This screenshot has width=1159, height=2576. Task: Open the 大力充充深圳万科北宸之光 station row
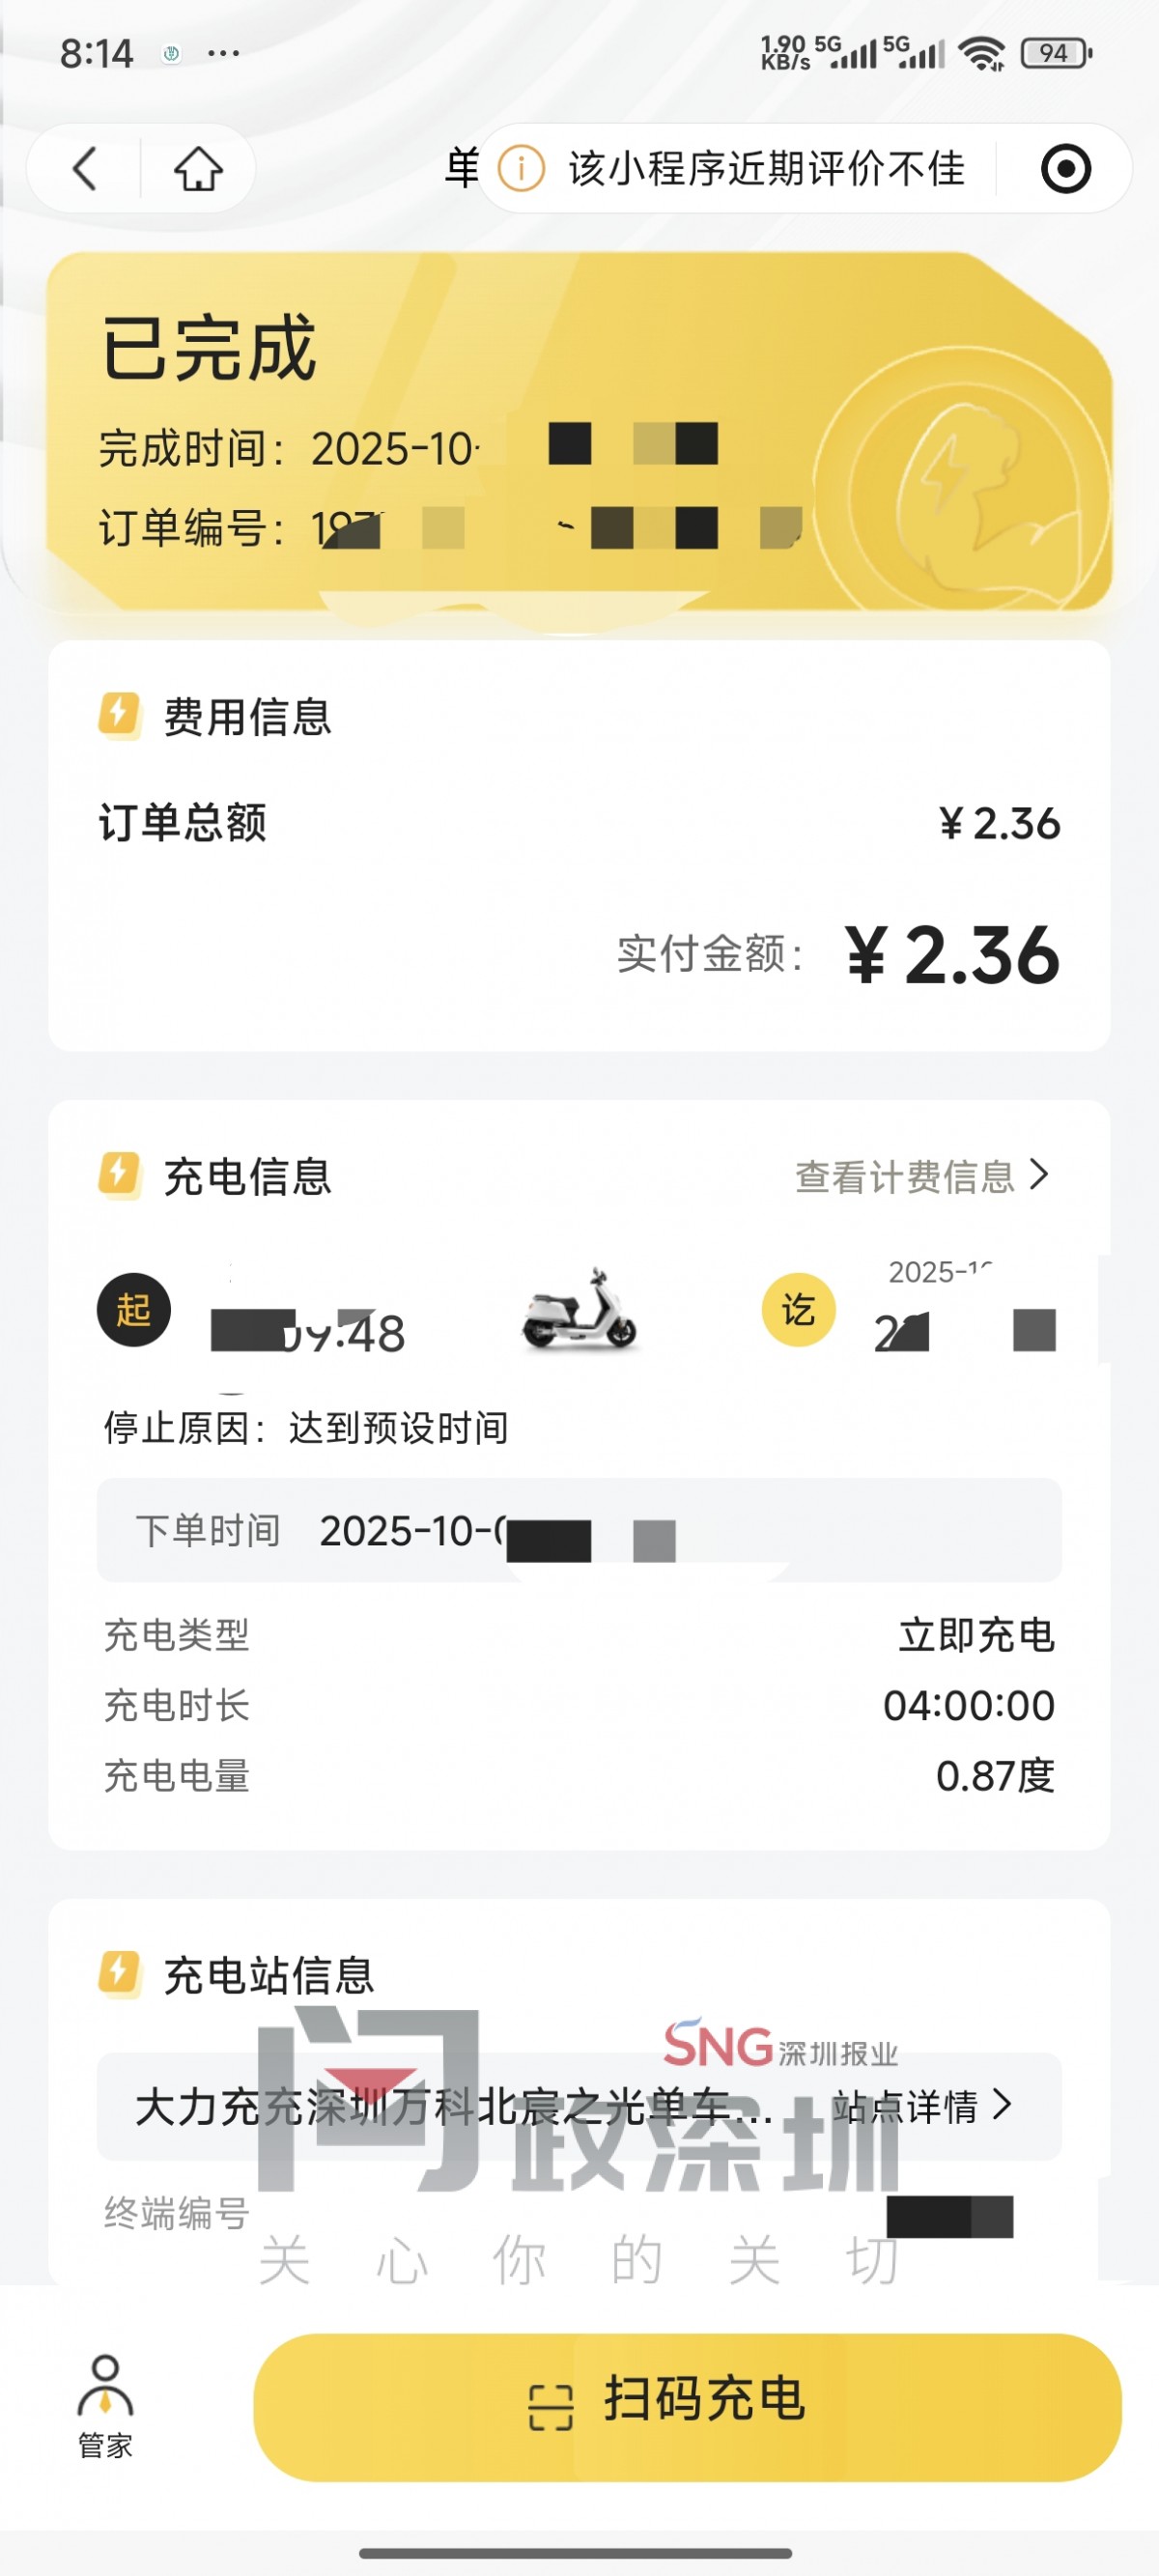tap(452, 2106)
